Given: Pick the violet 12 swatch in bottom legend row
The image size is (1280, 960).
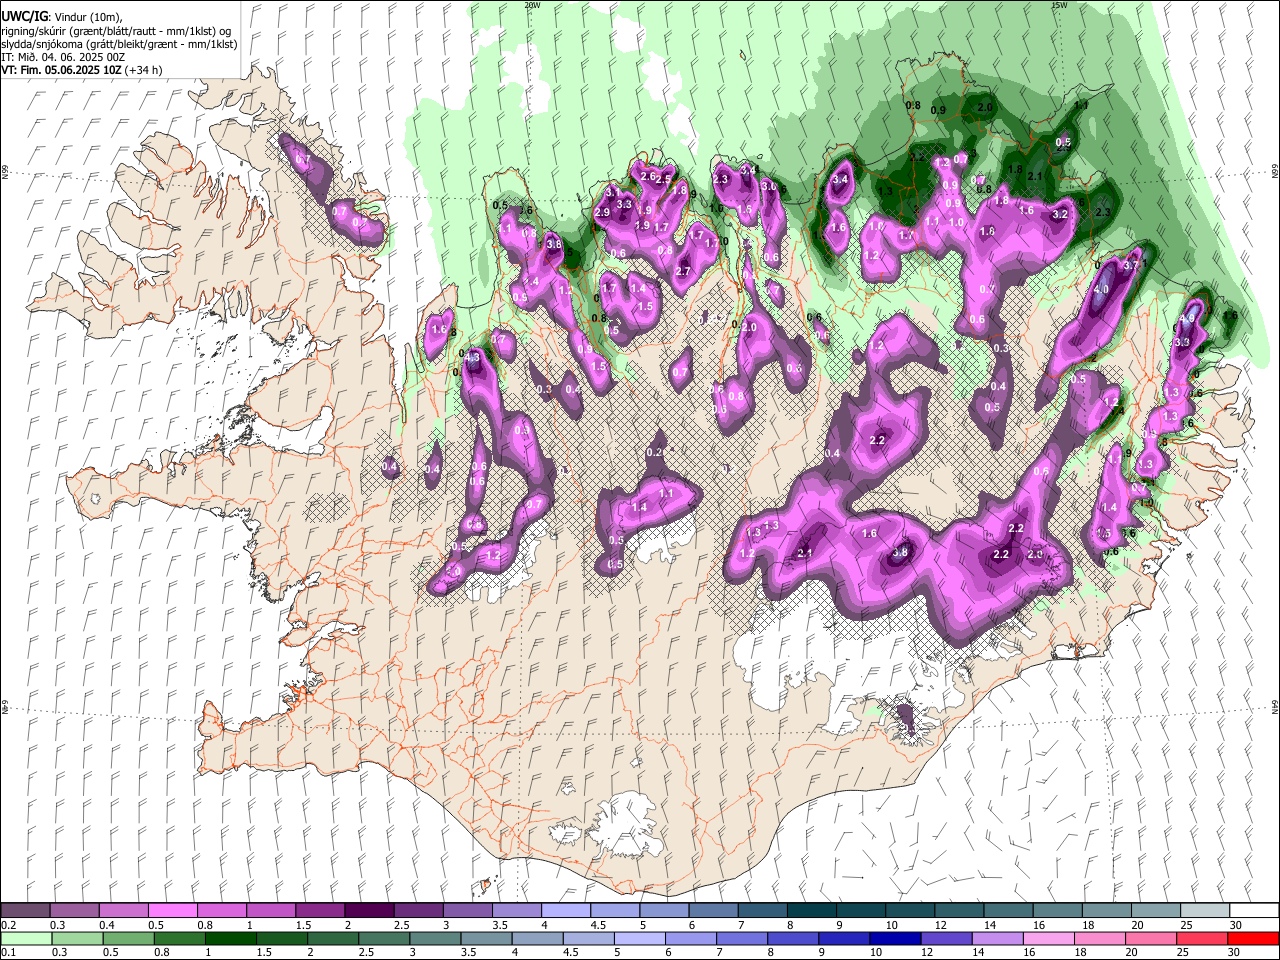Looking at the screenshot, I should pos(946,938).
